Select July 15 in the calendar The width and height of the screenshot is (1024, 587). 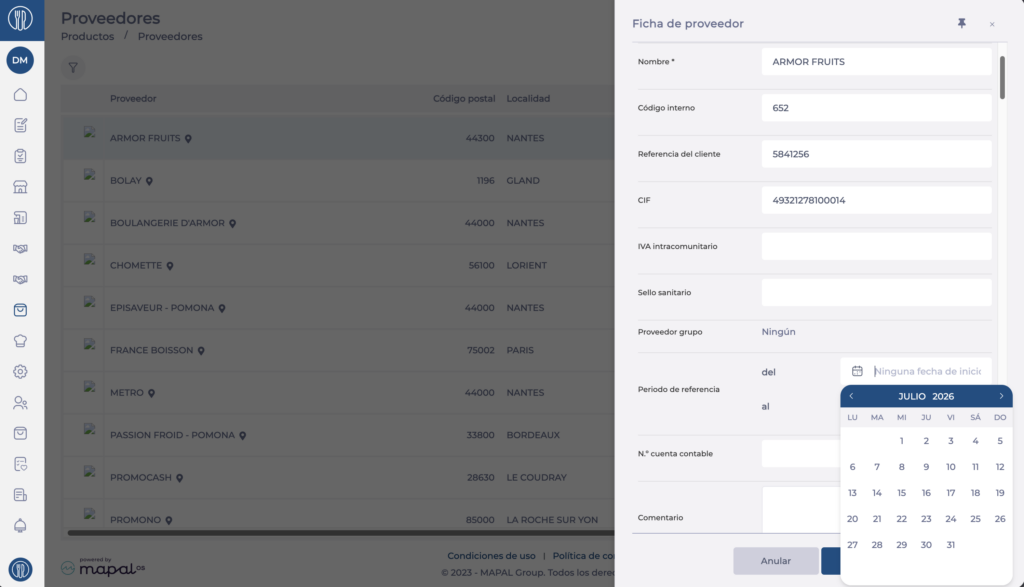[x=901, y=493]
